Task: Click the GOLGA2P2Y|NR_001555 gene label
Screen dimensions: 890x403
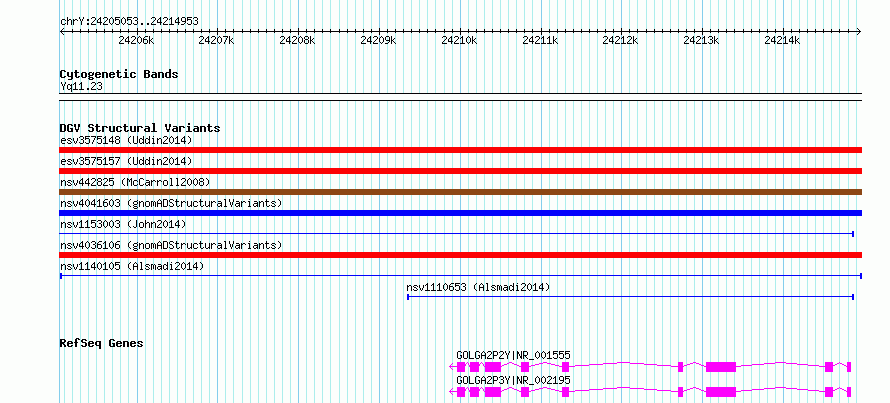Action: click(x=513, y=355)
